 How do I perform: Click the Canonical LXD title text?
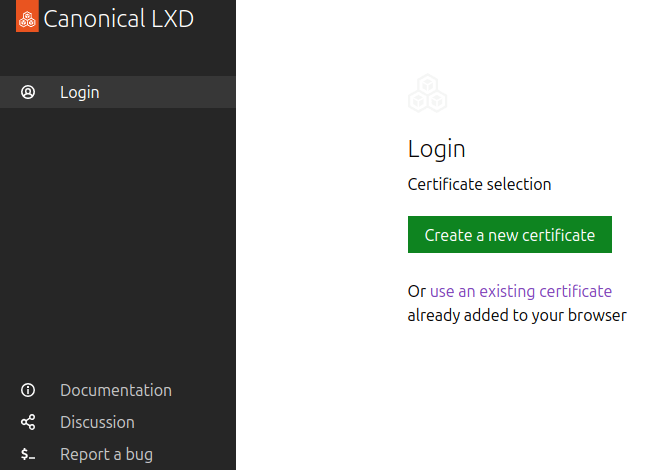[118, 19]
